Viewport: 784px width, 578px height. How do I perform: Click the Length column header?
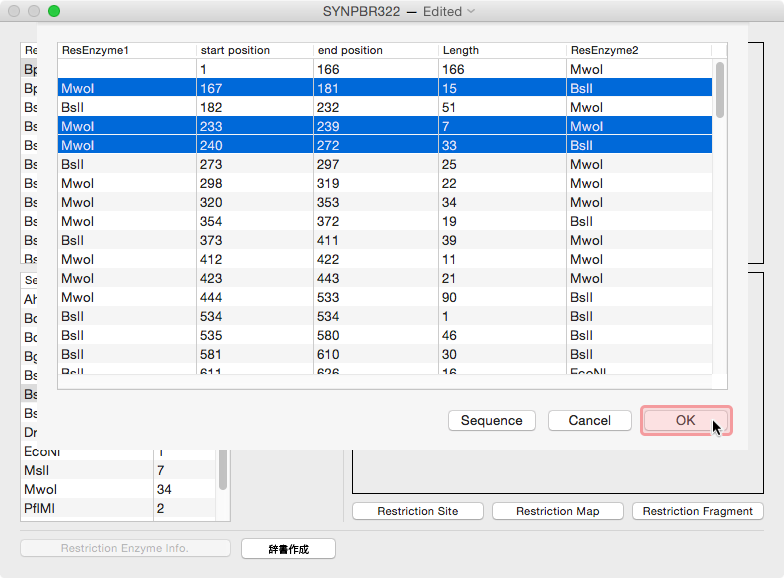pyautogui.click(x=500, y=50)
